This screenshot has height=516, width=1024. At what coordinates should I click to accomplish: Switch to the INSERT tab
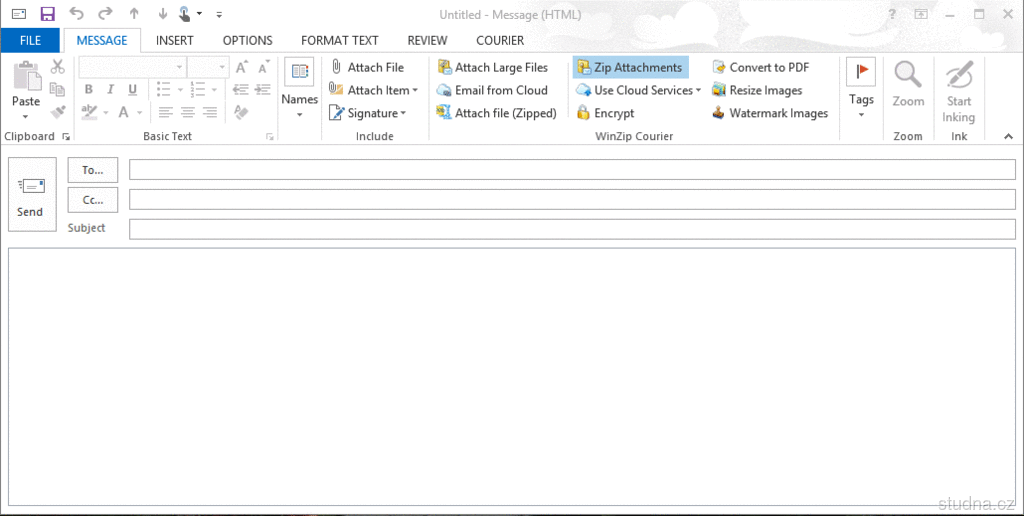pos(175,41)
